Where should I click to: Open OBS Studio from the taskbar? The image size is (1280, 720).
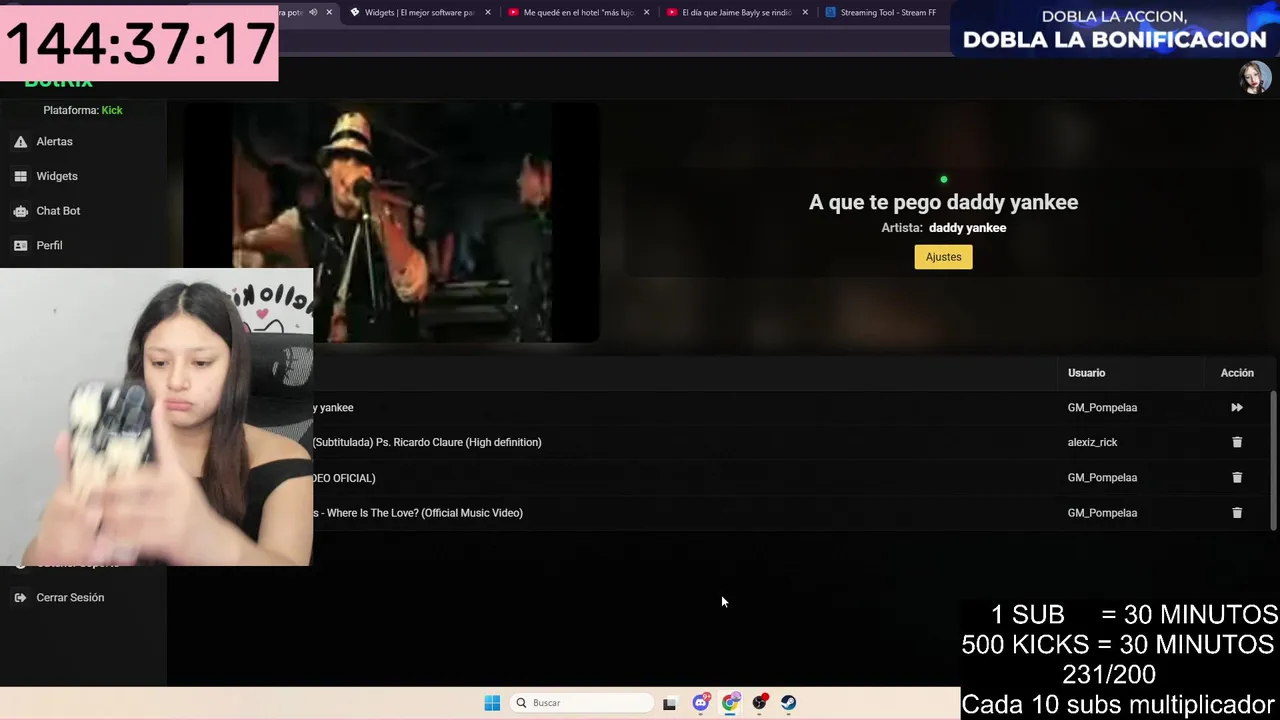[760, 703]
